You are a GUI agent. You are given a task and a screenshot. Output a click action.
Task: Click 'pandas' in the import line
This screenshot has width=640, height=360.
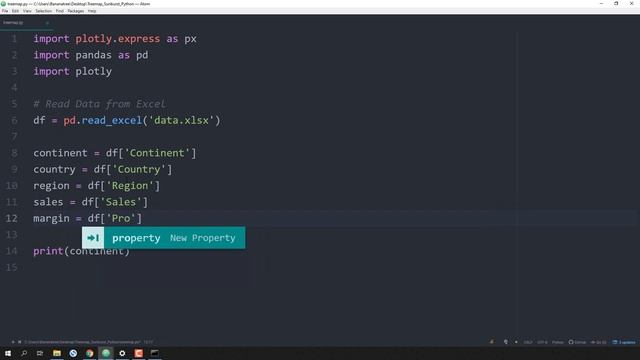(x=93, y=55)
